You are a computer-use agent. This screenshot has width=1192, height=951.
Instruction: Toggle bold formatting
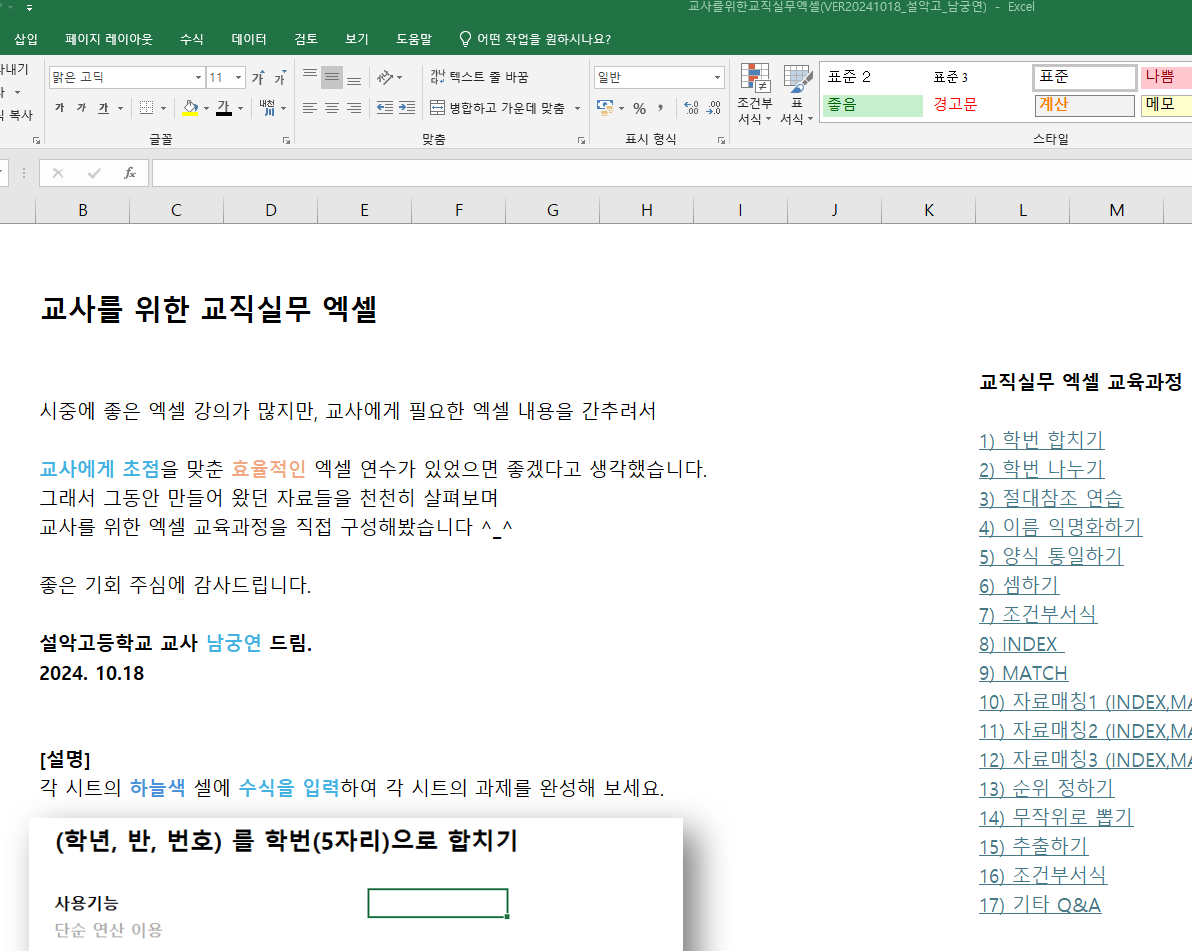59,108
